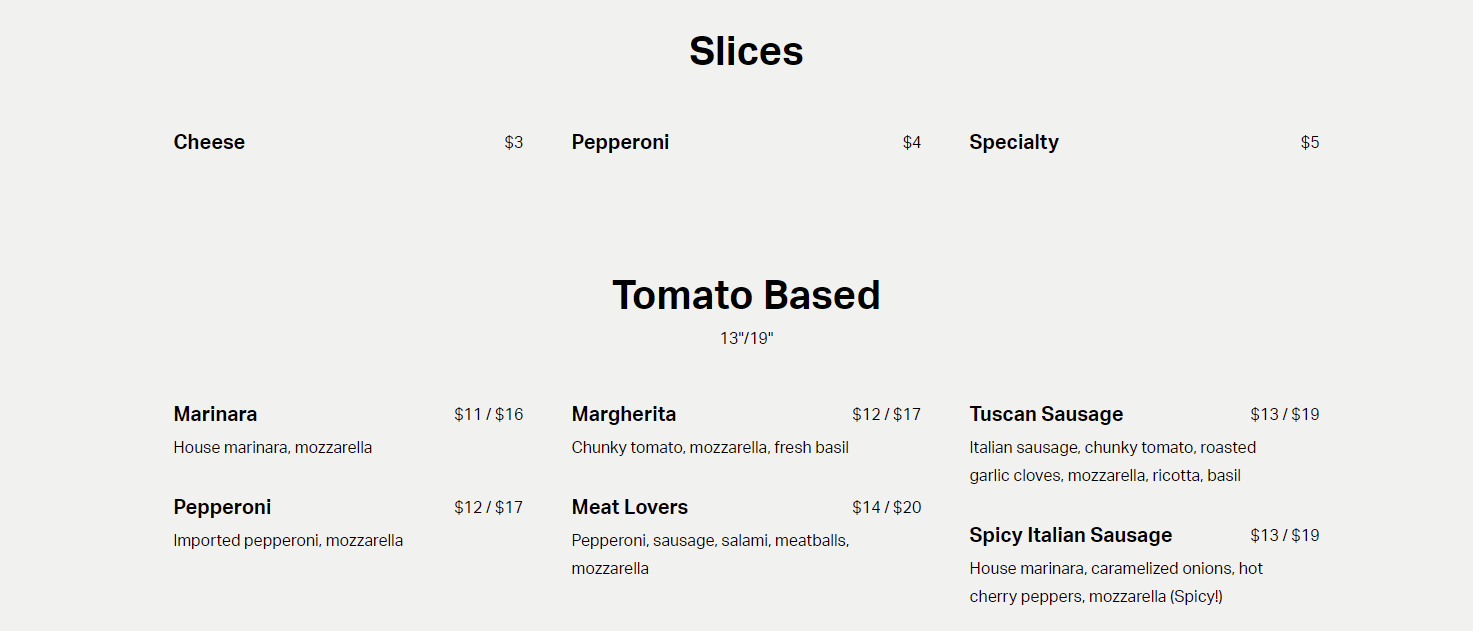
Task: Click the $11 / $16 Marinara price
Action: click(x=488, y=414)
